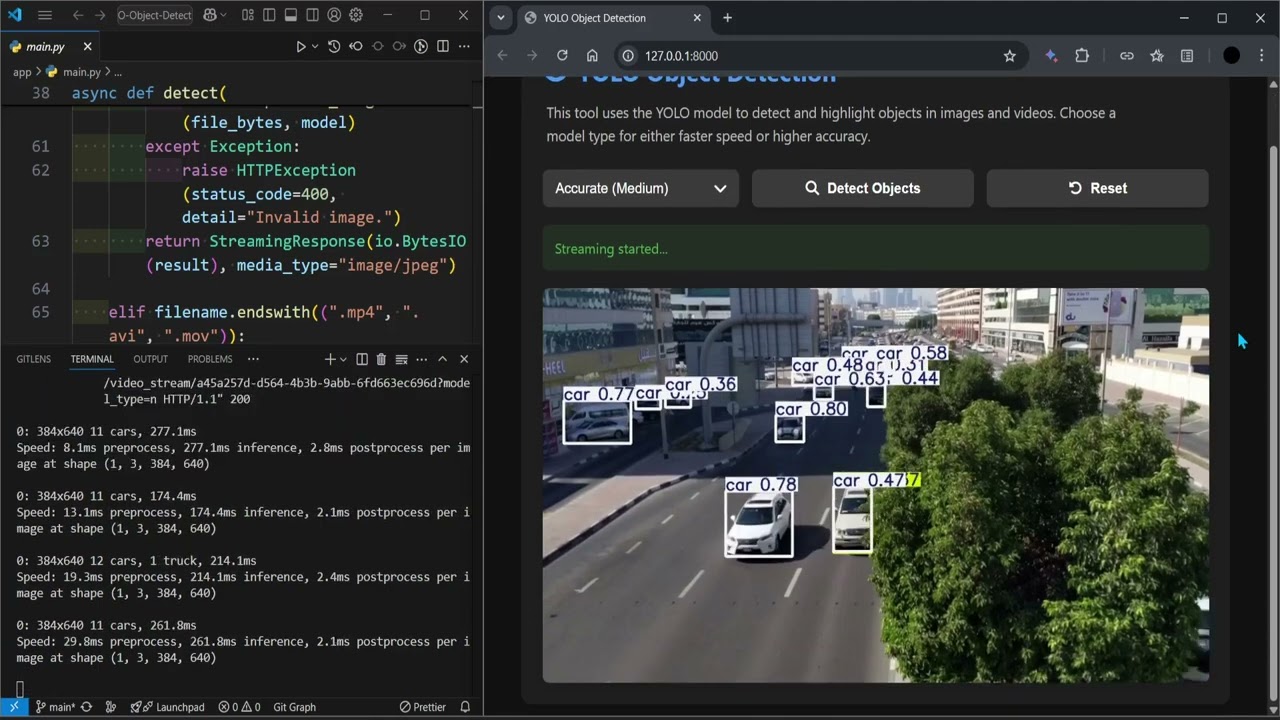Reload the browser page
Screen dimensions: 1280x720
click(562, 56)
